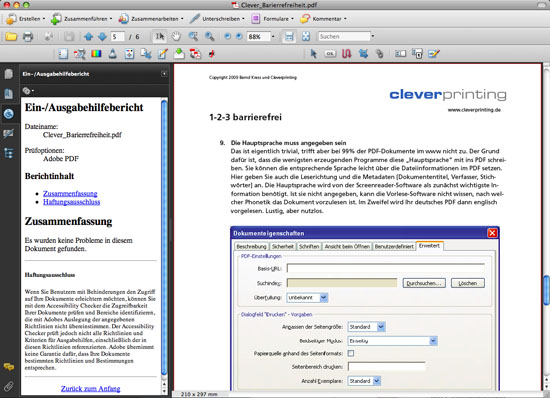Click the report panel vertical scrollbar
The width and height of the screenshot is (550, 398).
click(x=164, y=238)
